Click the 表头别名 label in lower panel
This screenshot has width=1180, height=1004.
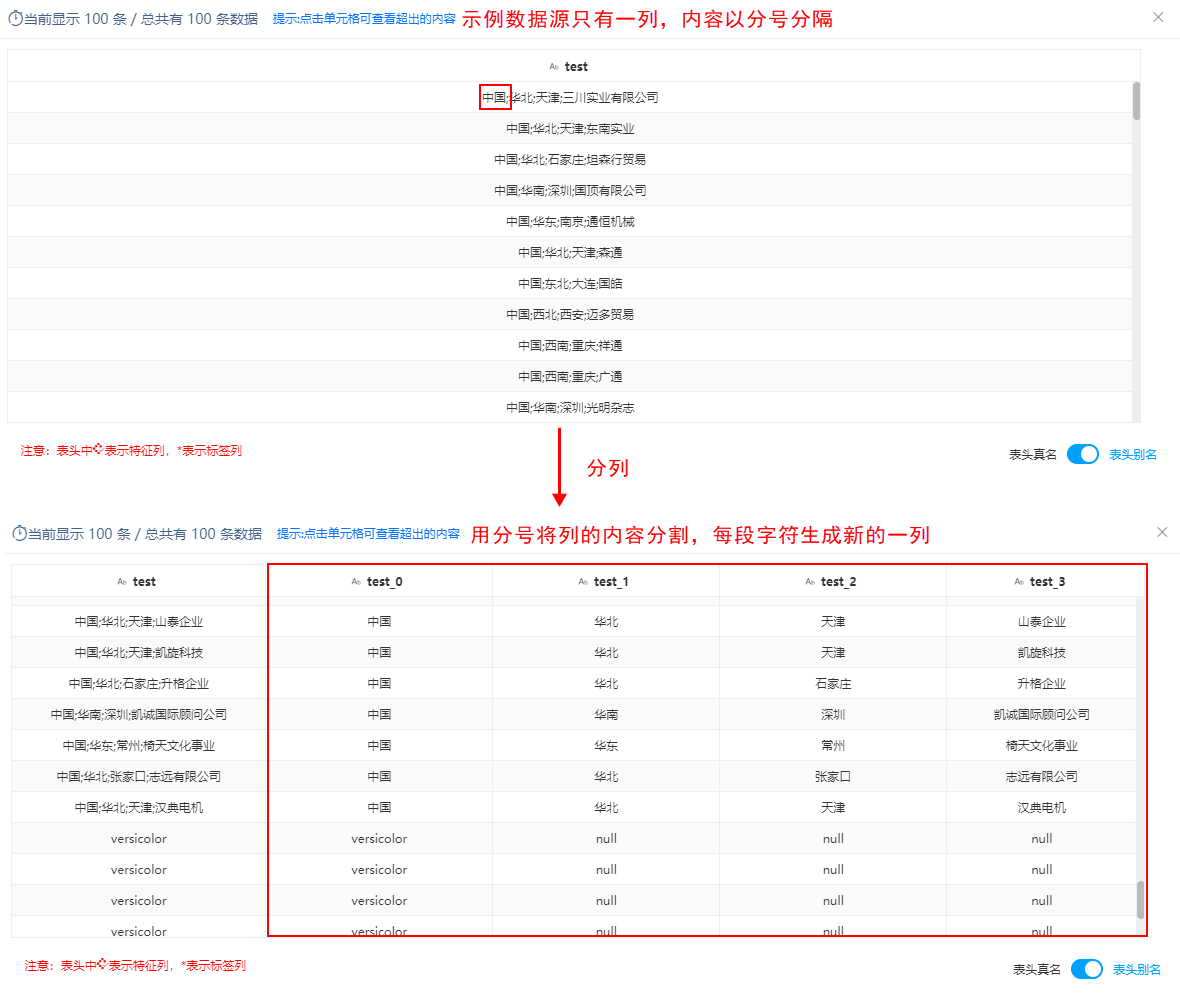click(x=1136, y=969)
